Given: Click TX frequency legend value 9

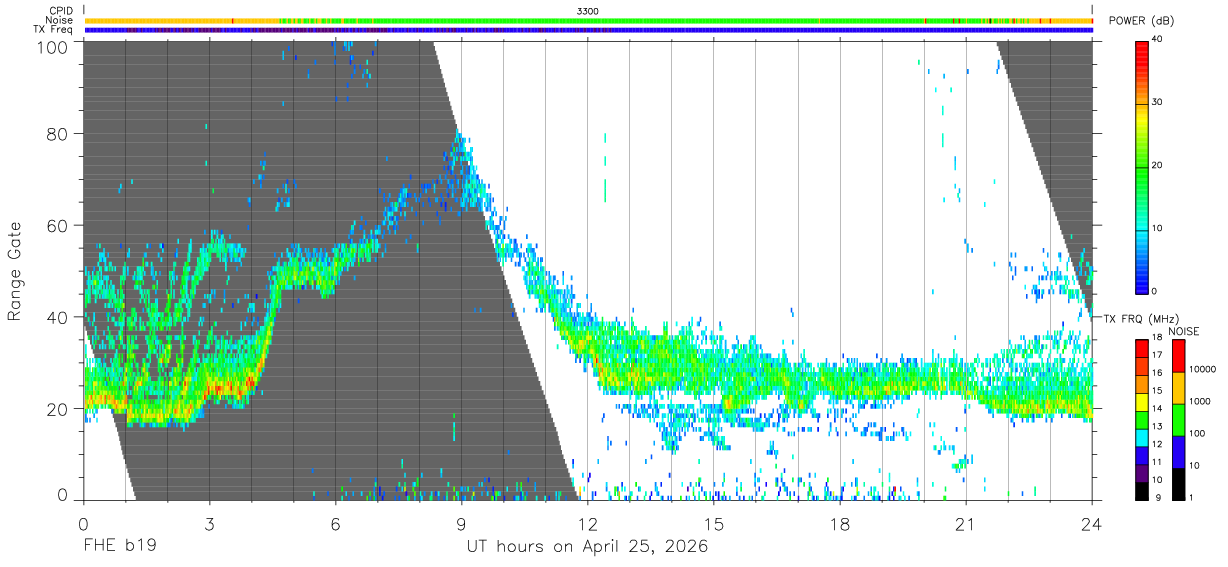Looking at the screenshot, I should click(1161, 497).
